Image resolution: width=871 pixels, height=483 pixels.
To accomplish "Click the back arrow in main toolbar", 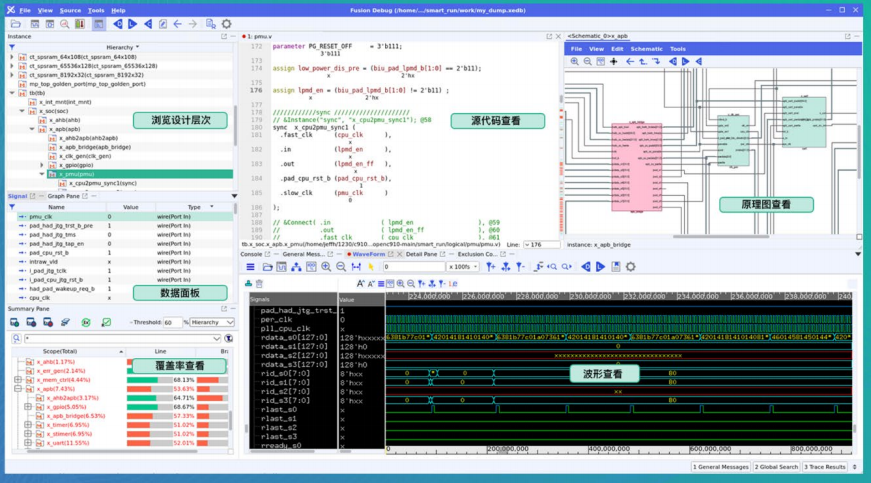I will [x=178, y=24].
